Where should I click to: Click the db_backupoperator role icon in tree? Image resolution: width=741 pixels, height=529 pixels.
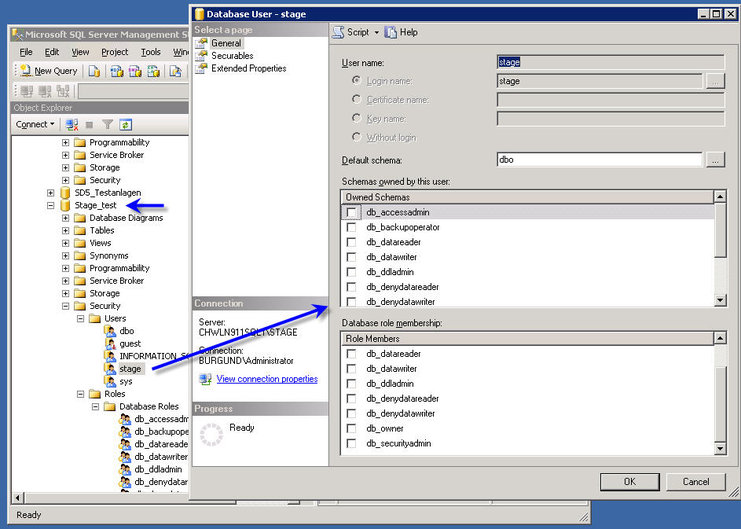pyautogui.click(x=125, y=432)
